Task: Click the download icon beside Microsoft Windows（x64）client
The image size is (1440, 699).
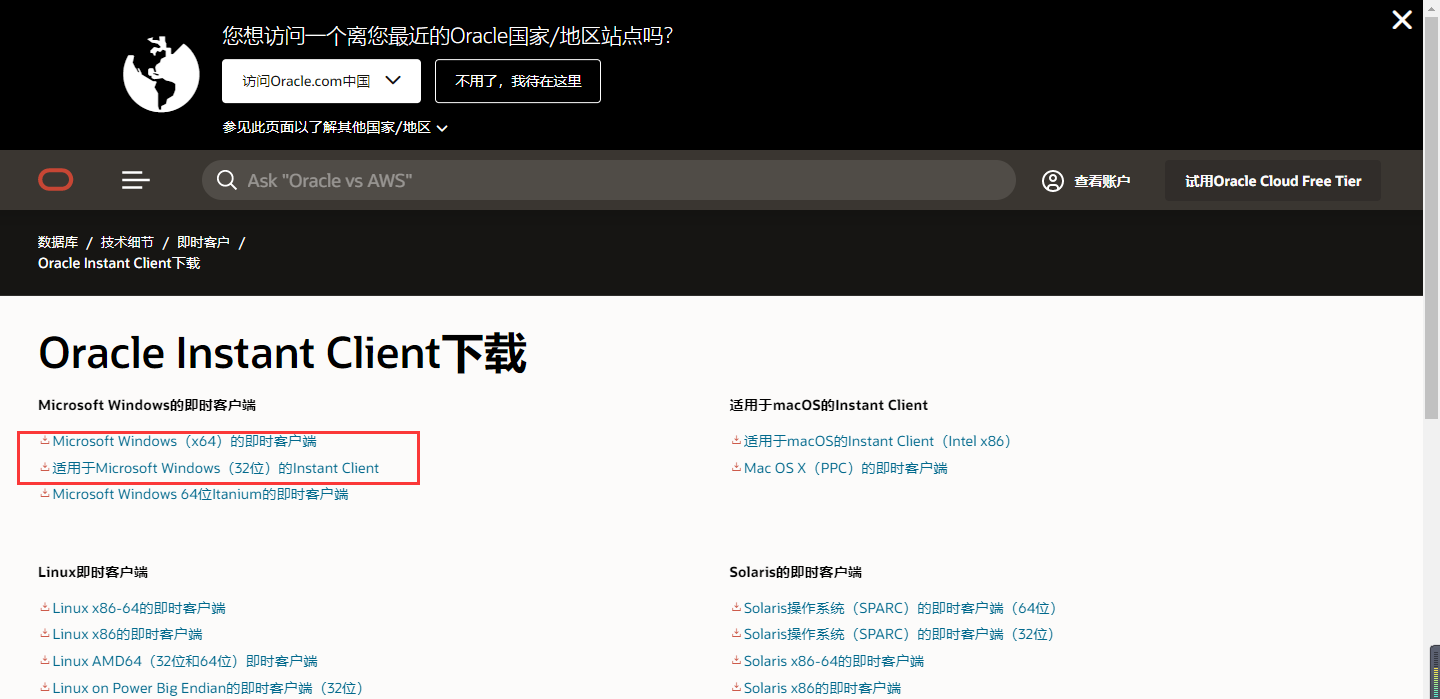Action: click(x=44, y=440)
